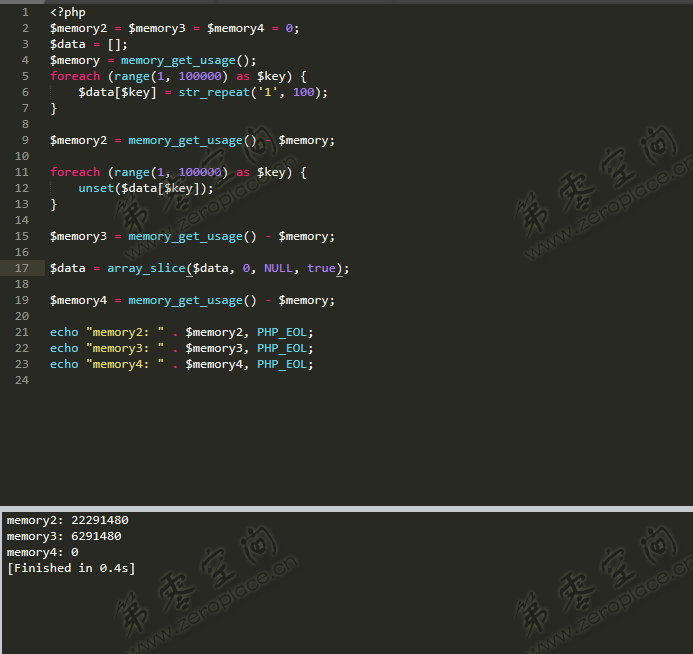Click the "[Finished in 0.4s]" build message
This screenshot has height=654, width=693.
tap(70, 568)
